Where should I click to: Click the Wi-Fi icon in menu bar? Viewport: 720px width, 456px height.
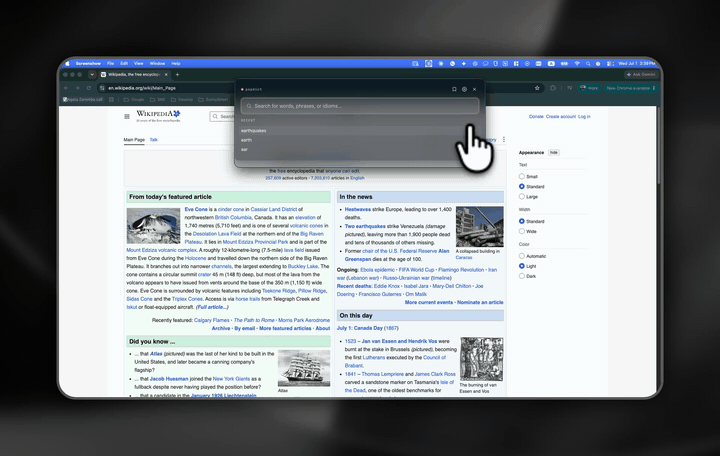click(x=577, y=63)
